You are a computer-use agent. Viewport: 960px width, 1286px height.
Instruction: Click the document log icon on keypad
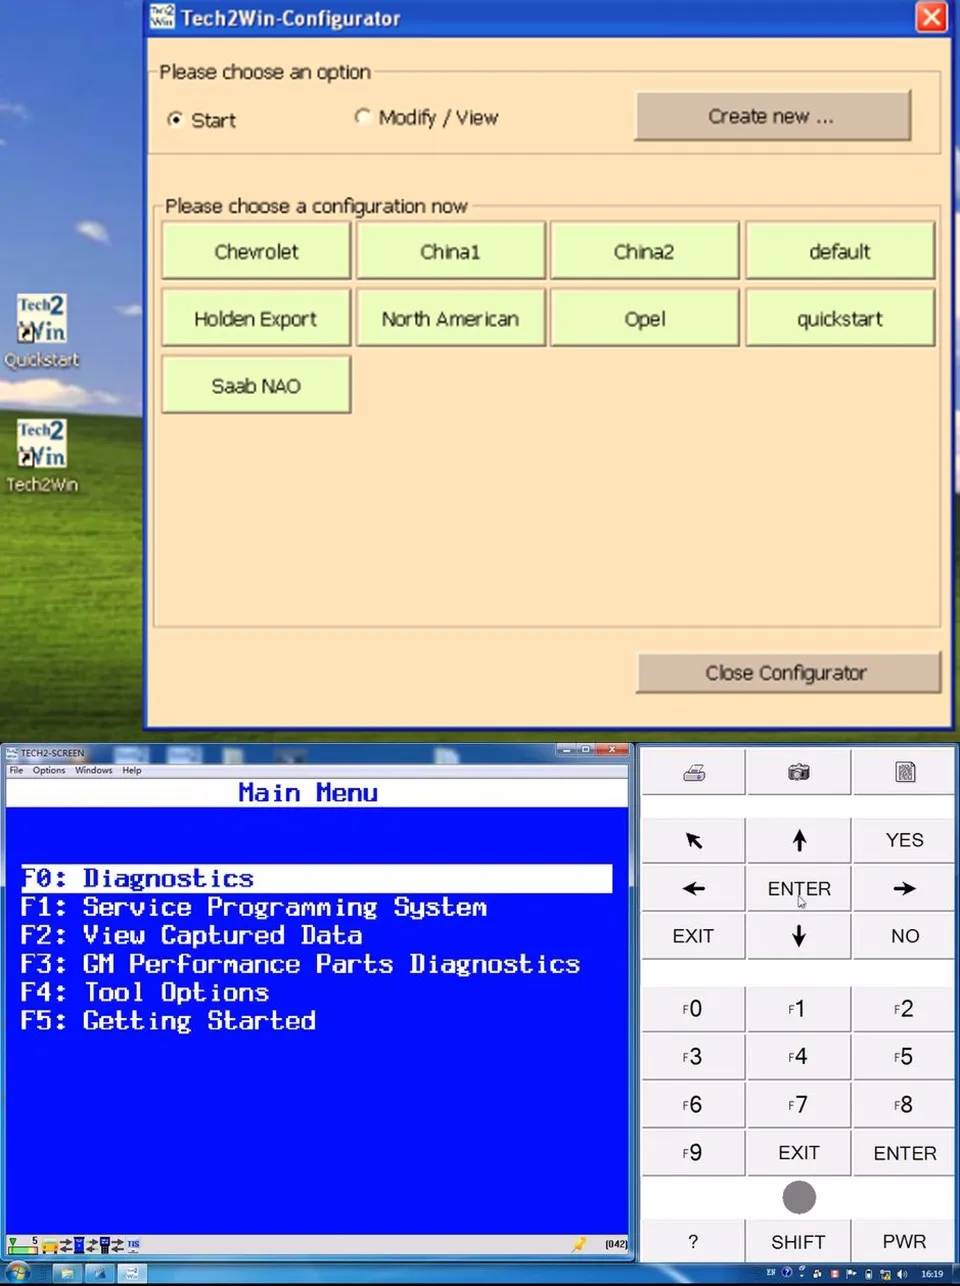tap(904, 772)
